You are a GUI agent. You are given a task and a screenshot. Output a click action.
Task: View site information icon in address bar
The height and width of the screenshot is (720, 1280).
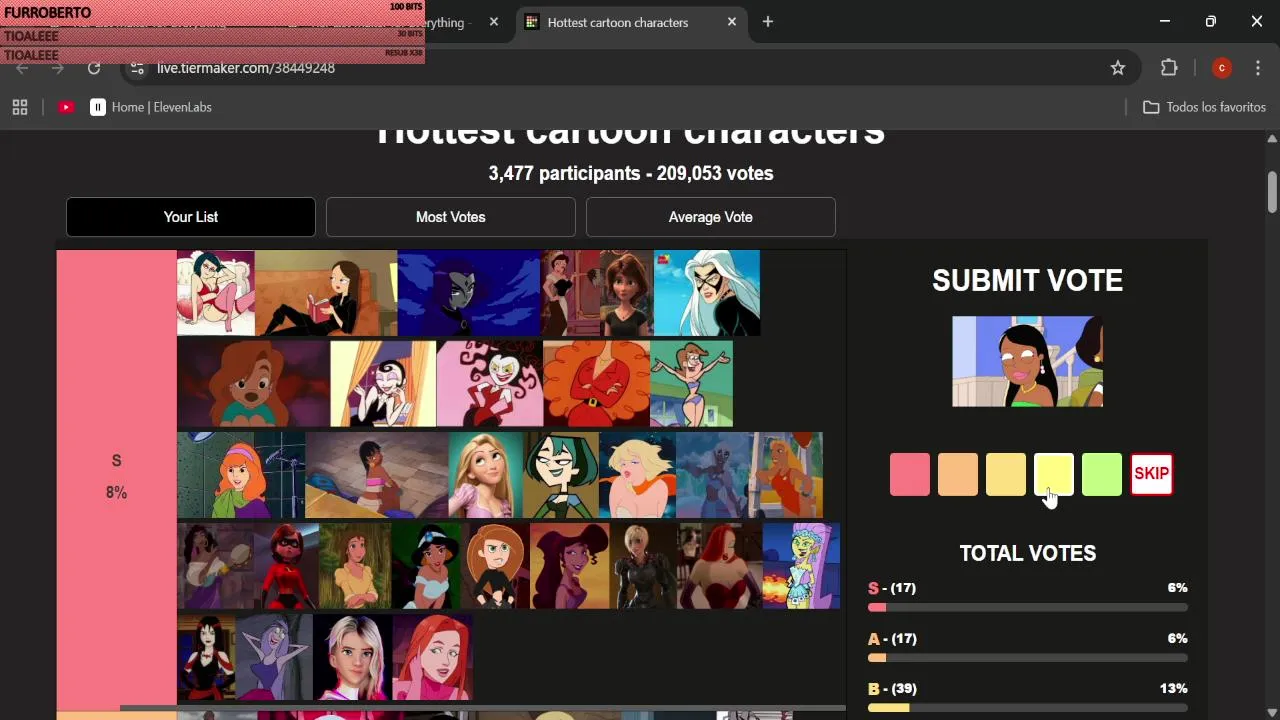(138, 68)
